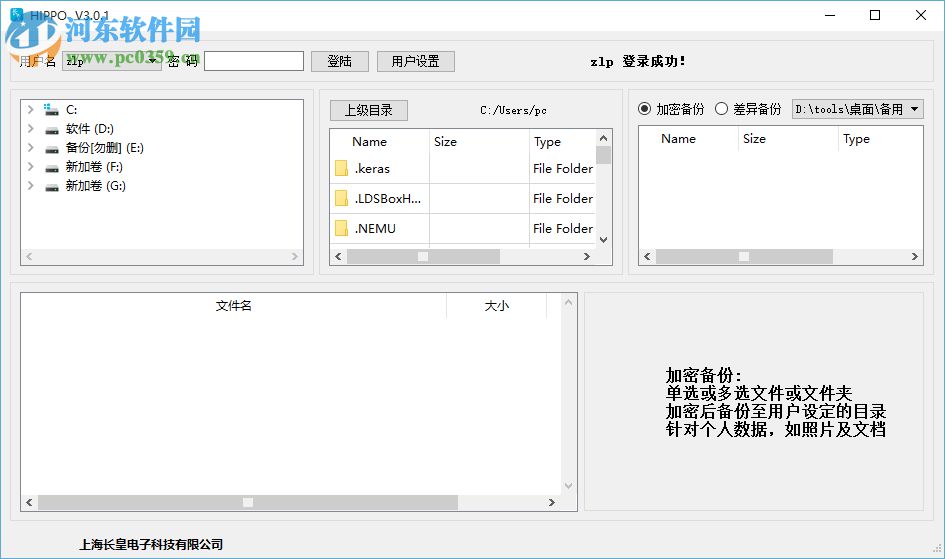Expand the C: drive tree node
Image resolution: width=945 pixels, height=559 pixels.
coord(30,110)
